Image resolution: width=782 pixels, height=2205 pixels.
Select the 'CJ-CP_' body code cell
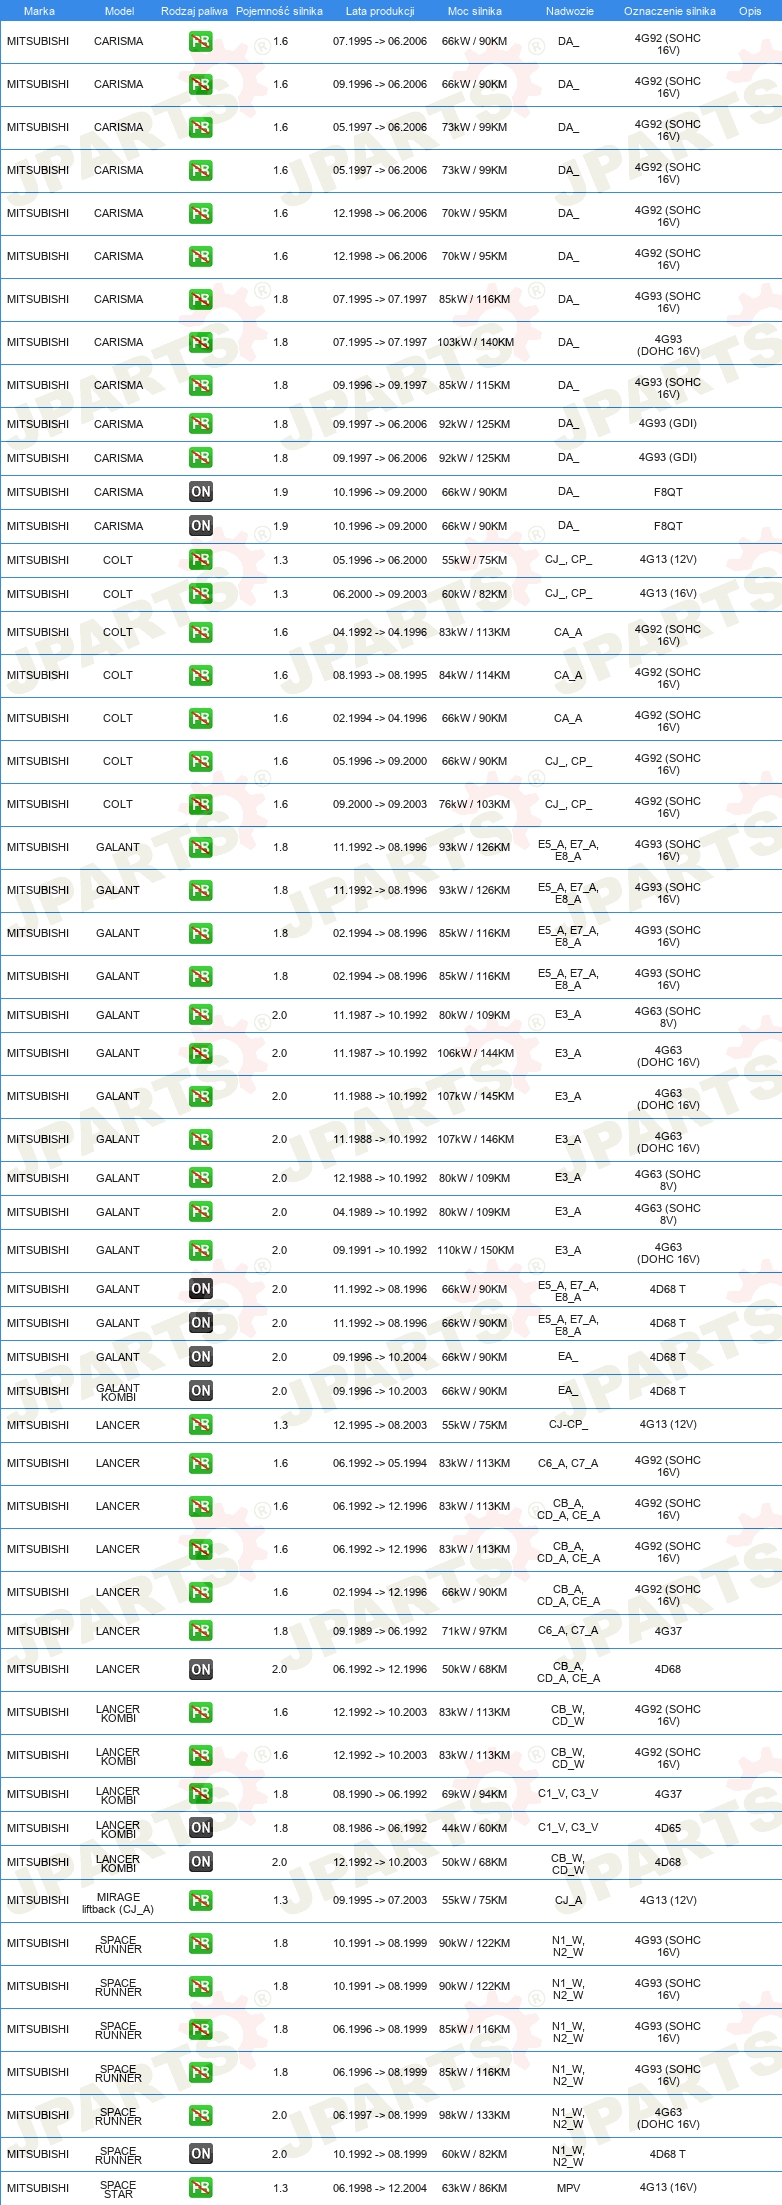click(568, 1425)
